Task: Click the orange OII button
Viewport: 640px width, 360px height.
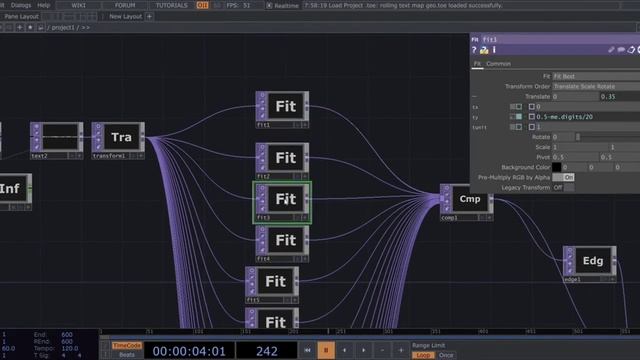Action: click(202, 5)
